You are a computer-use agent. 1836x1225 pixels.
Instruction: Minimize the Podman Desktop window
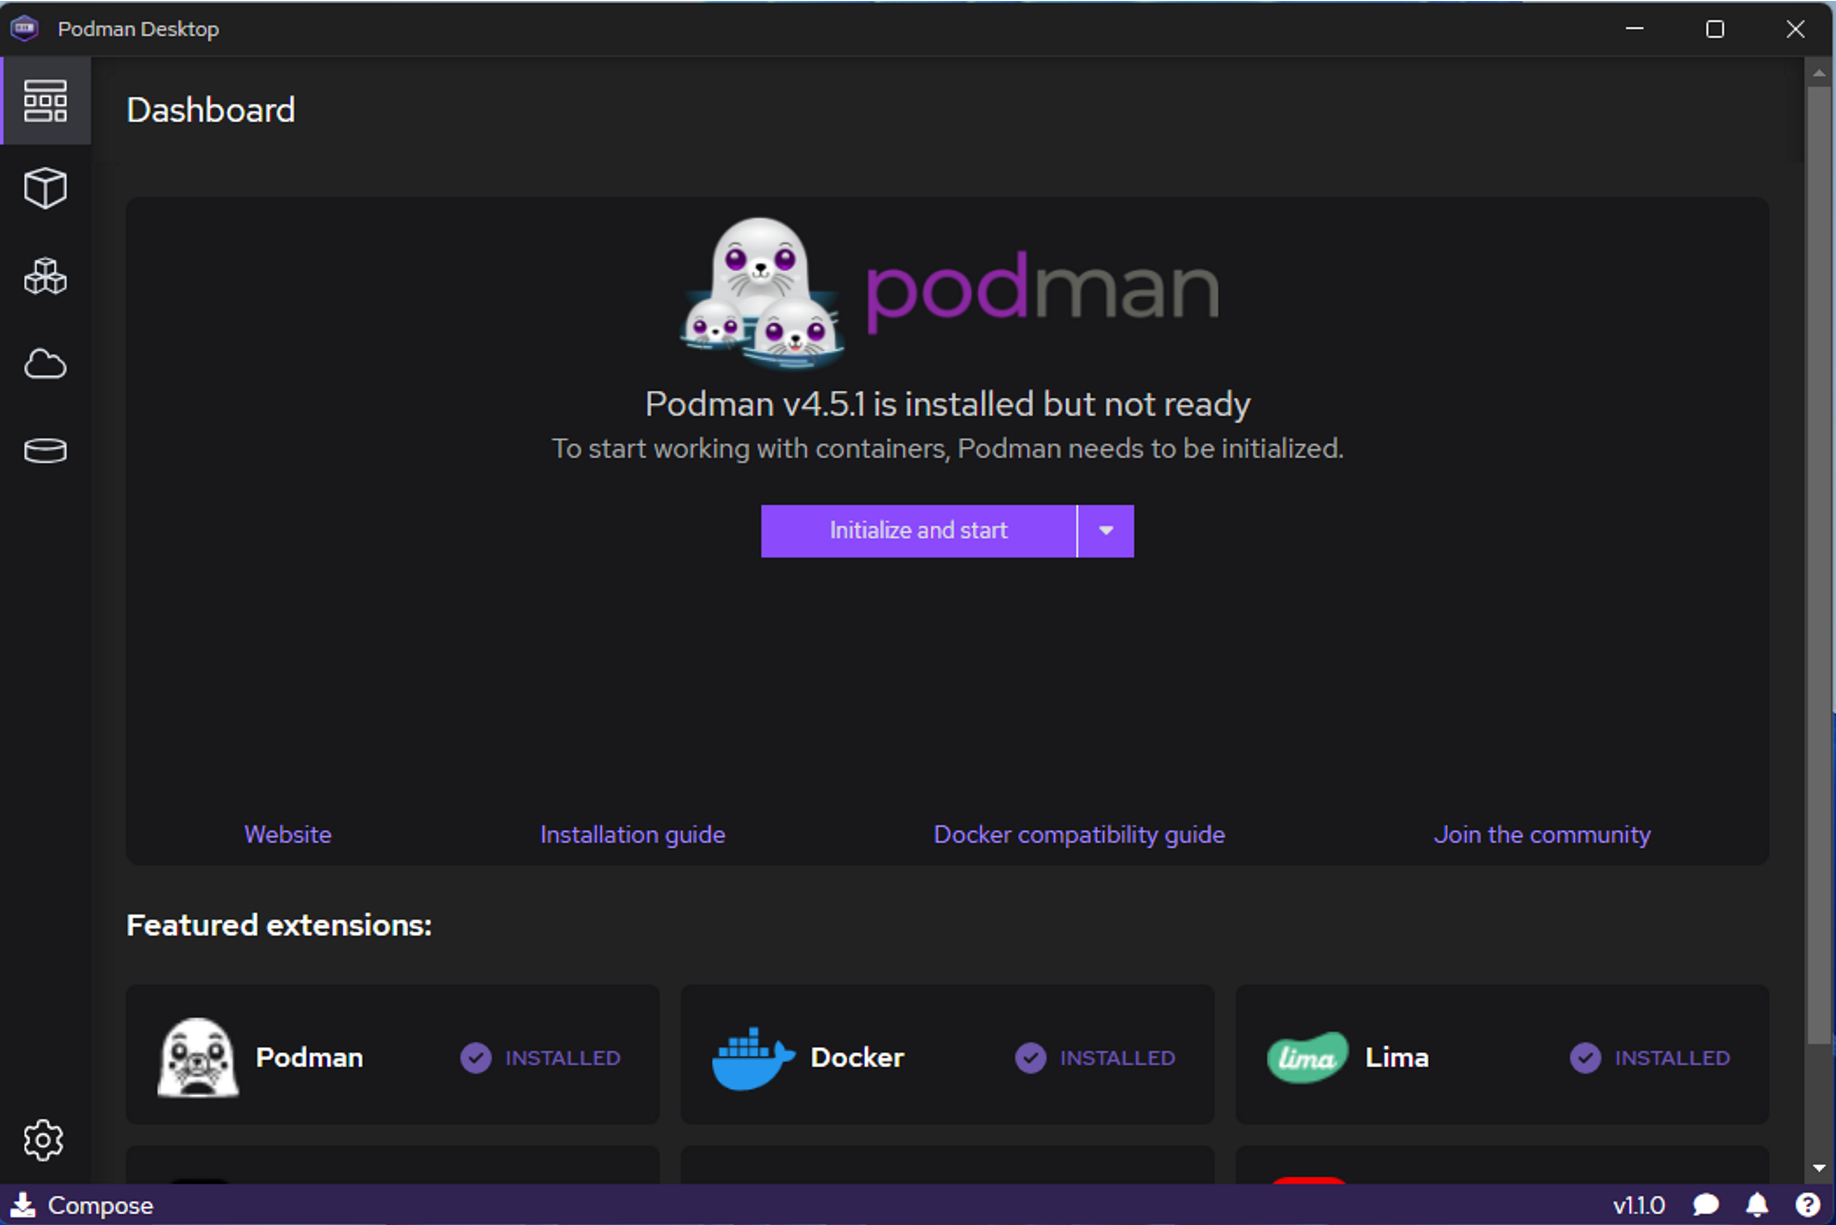coord(1635,28)
